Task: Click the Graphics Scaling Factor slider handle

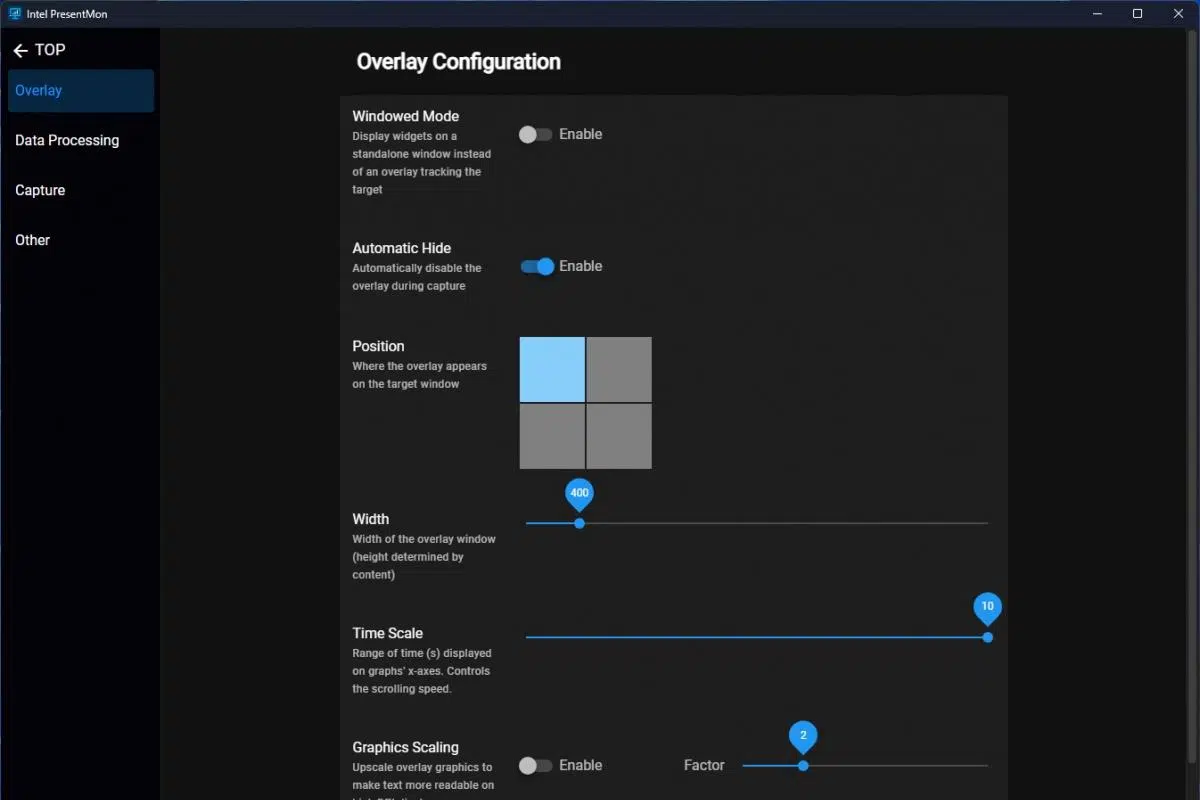Action: click(803, 766)
